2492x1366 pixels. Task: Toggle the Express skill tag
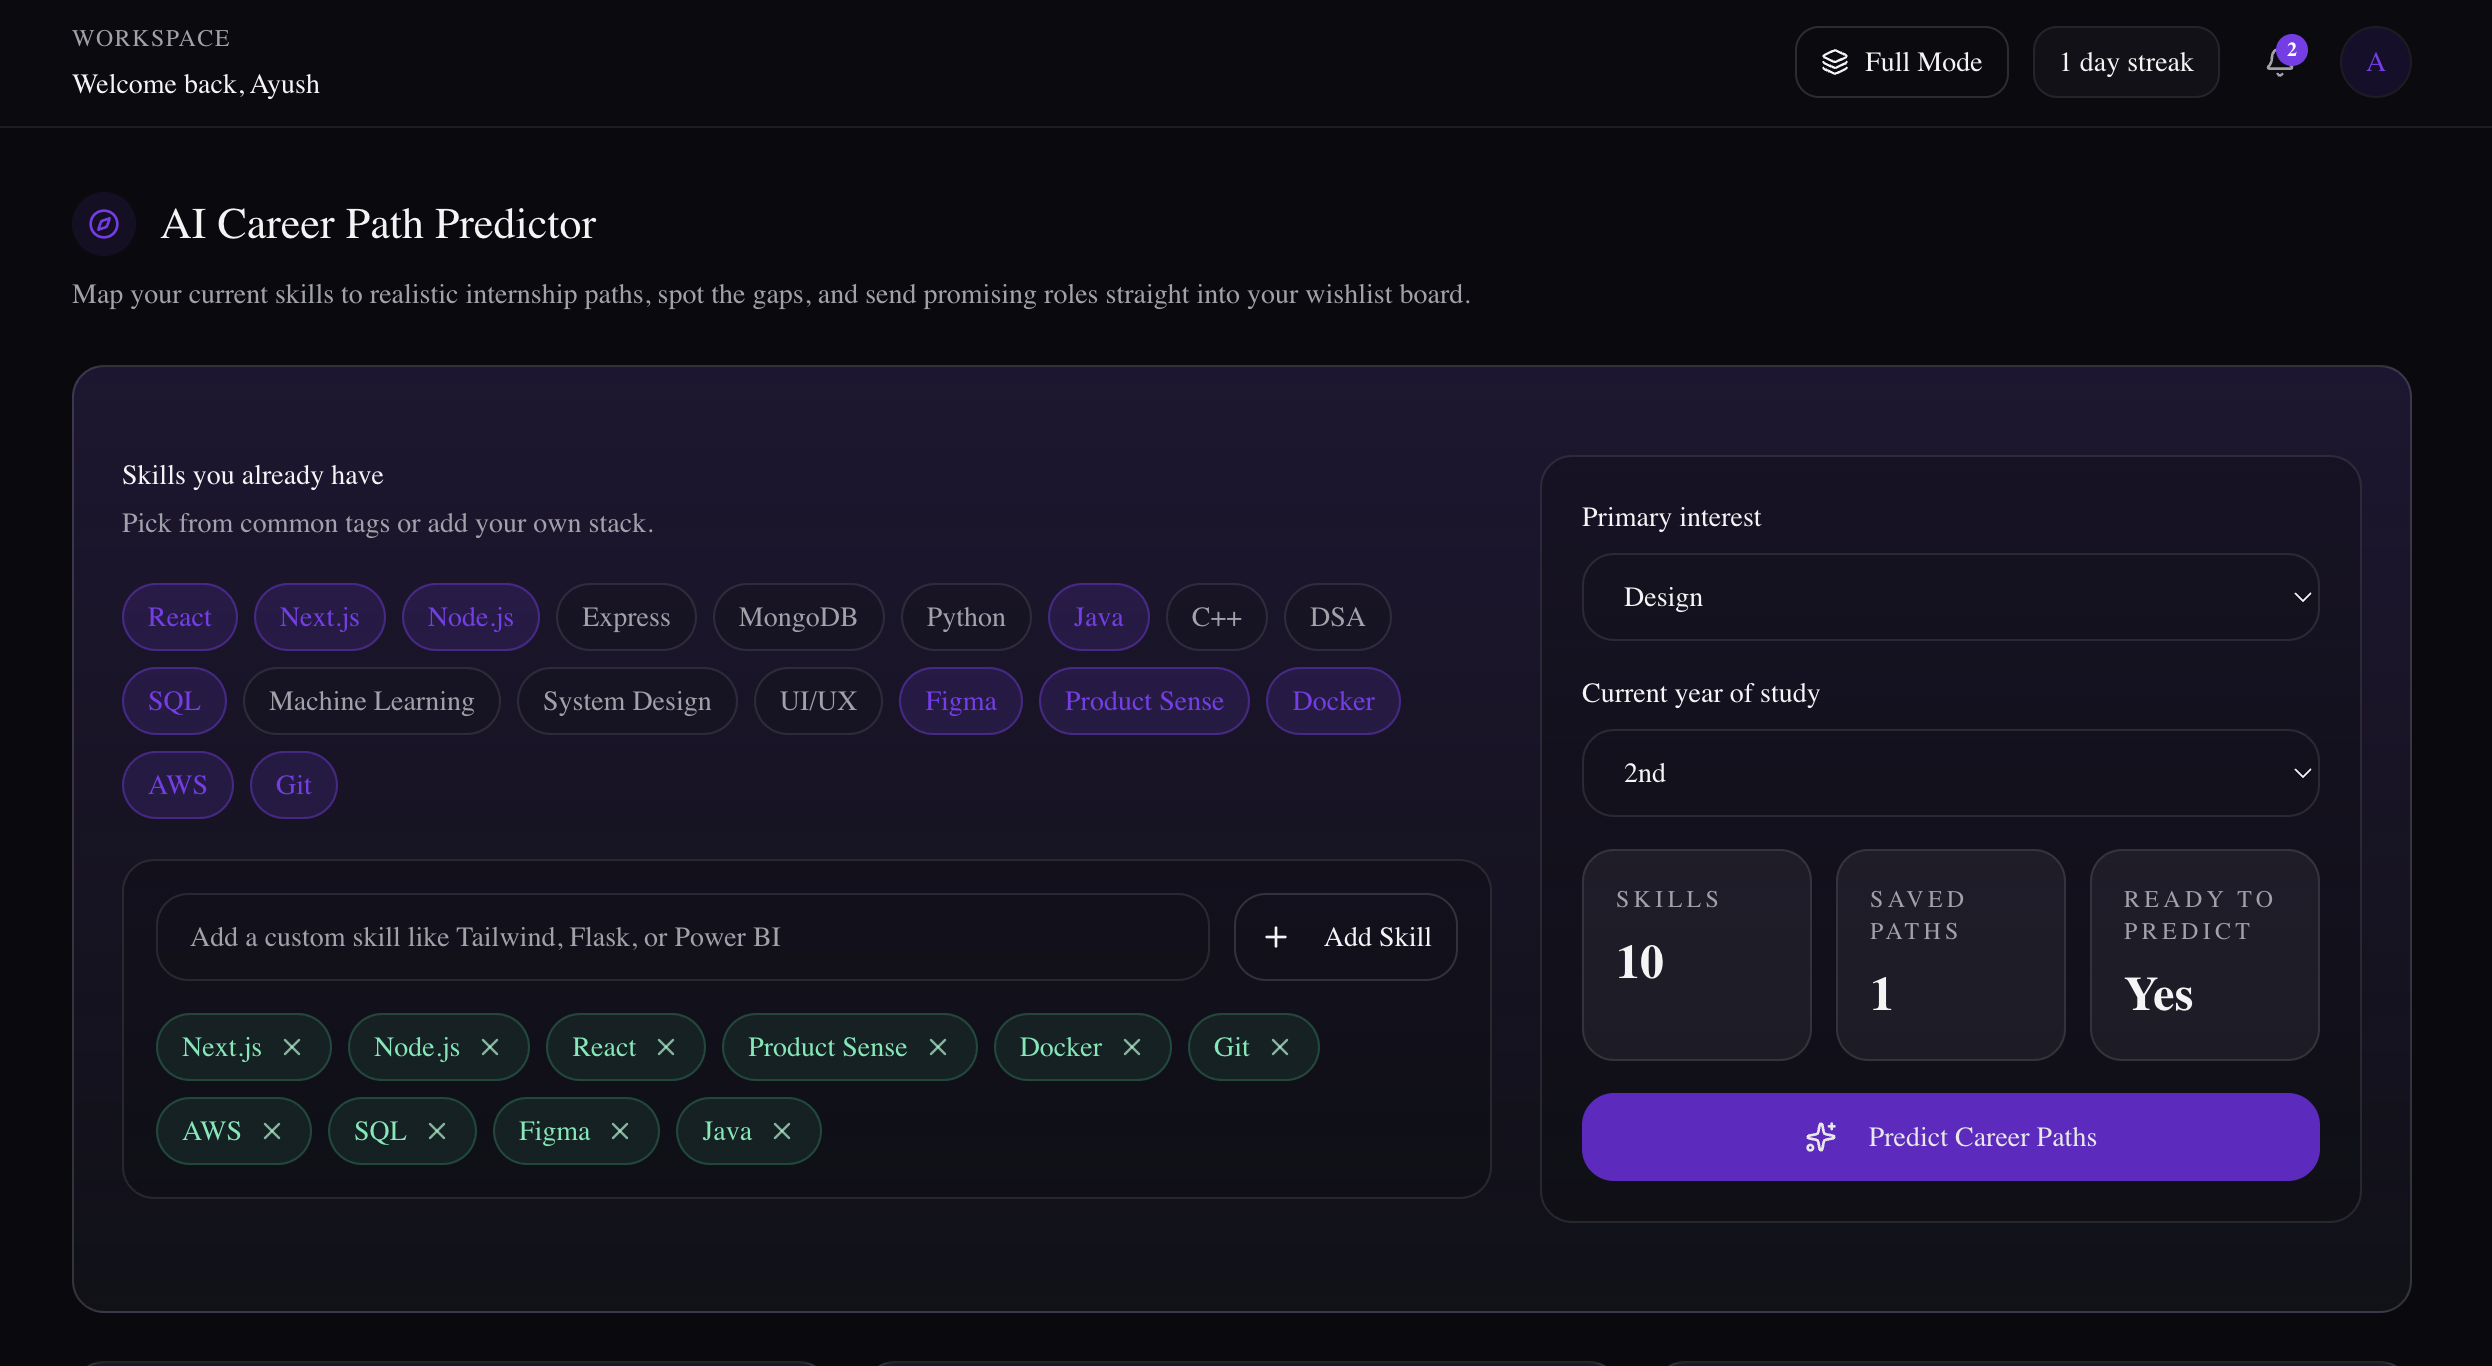click(x=626, y=617)
